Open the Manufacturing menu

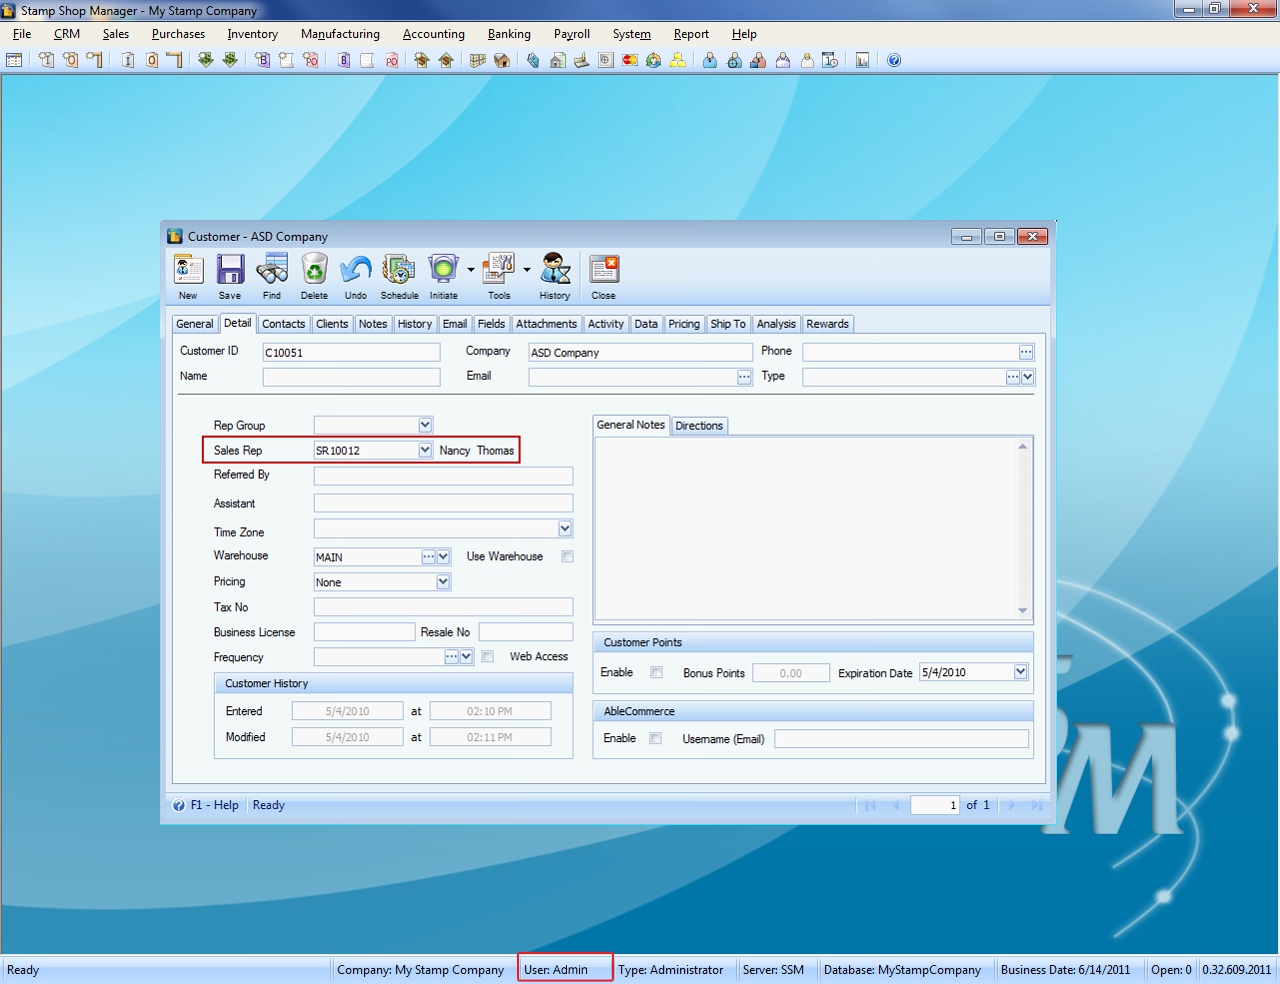pos(340,34)
